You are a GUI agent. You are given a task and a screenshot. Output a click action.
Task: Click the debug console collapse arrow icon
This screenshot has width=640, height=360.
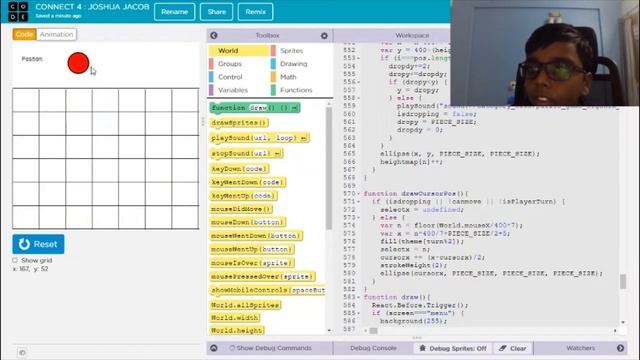[214, 348]
